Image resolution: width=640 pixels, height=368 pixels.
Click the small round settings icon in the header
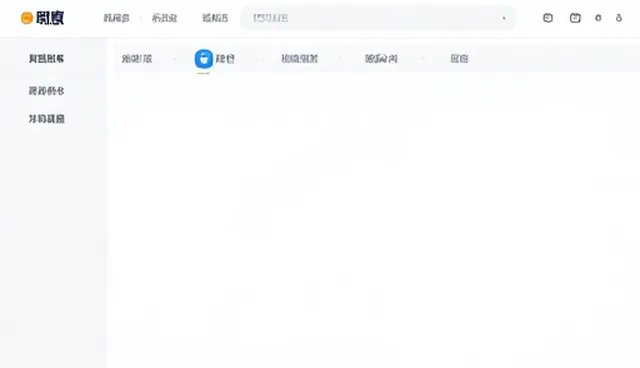pyautogui.click(x=598, y=18)
